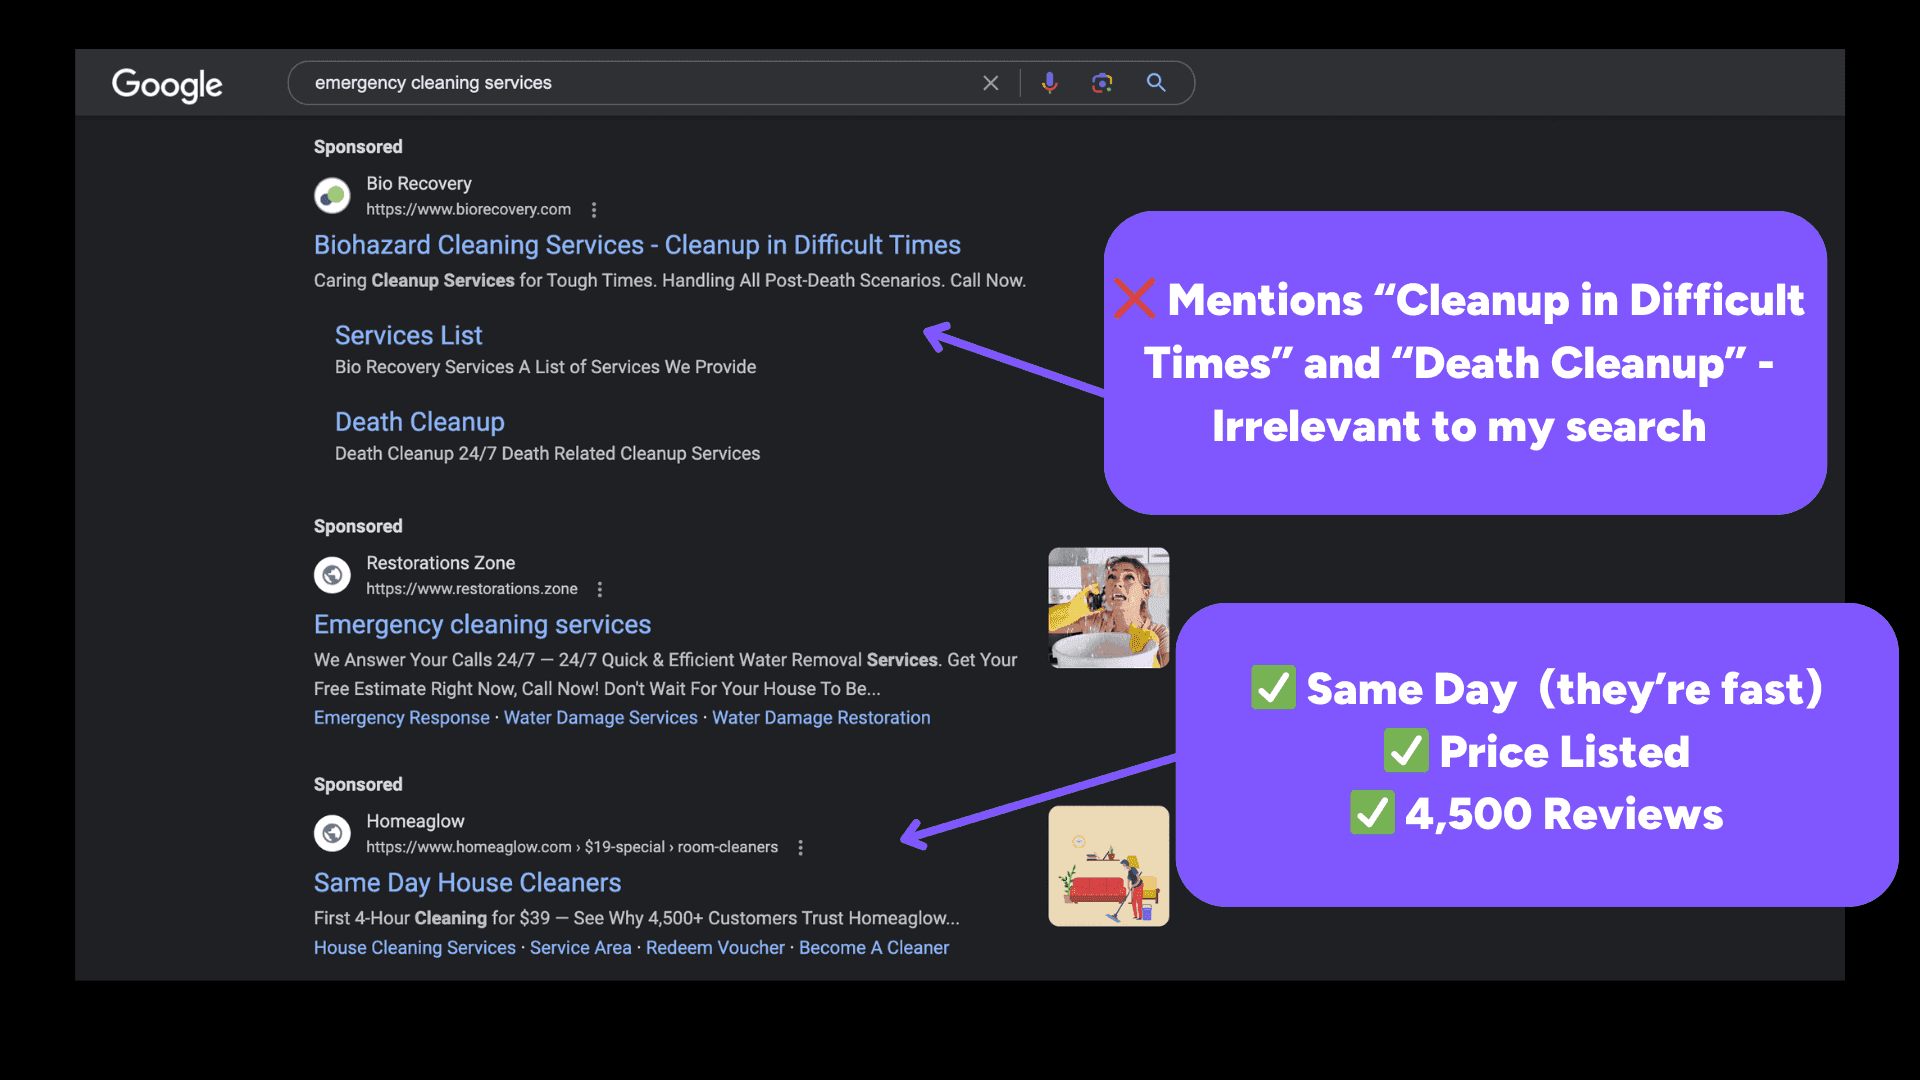Visit the Death Cleanup sitelink
Screen dimensions: 1920x1080
click(419, 421)
